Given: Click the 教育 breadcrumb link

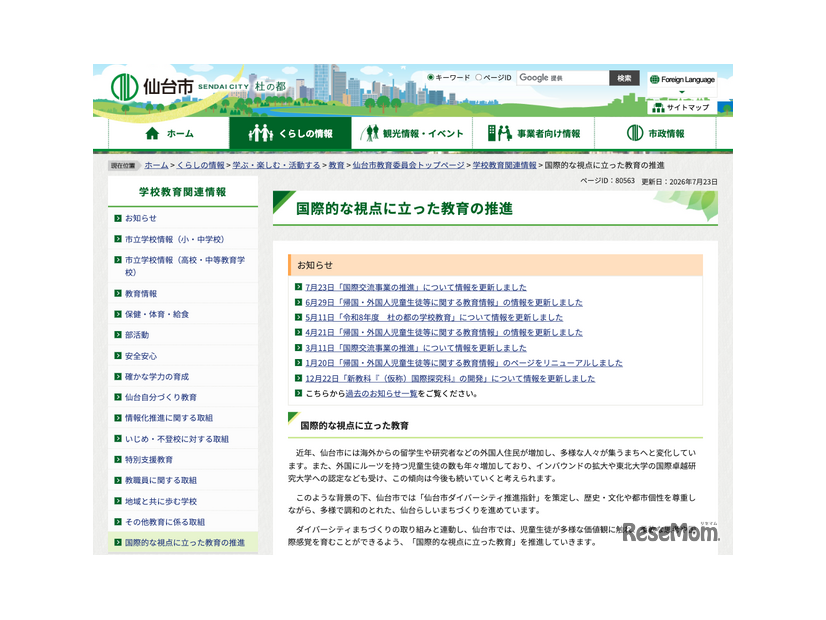Looking at the screenshot, I should point(337,165).
